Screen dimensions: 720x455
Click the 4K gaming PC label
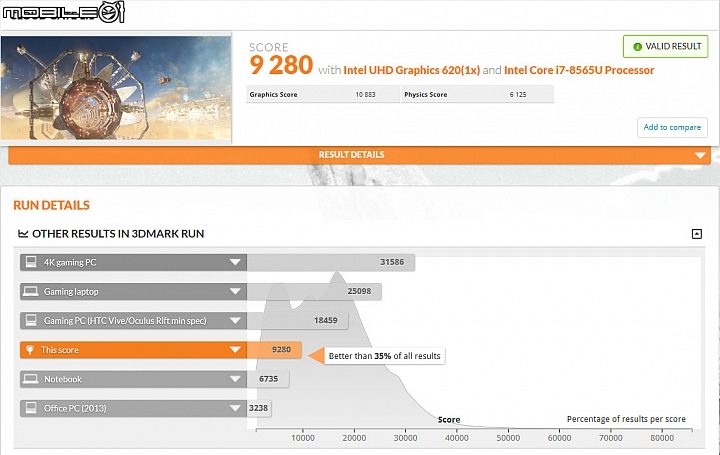70,263
